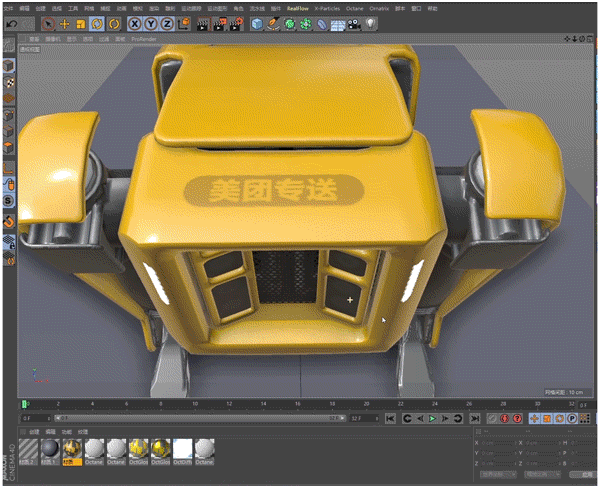Toggle the Z axis lock

(167, 24)
